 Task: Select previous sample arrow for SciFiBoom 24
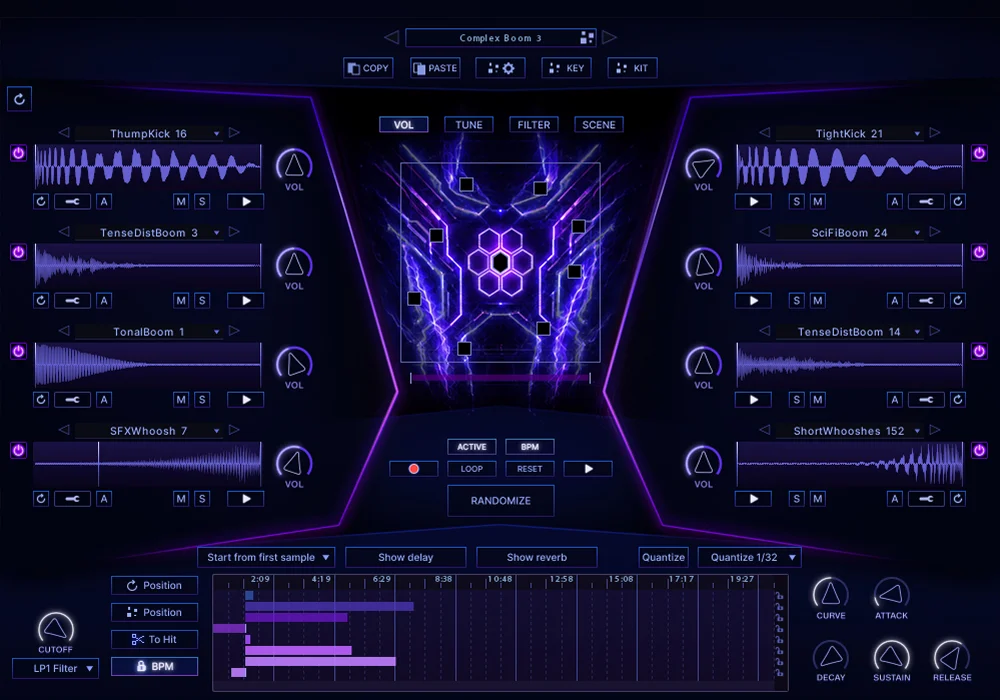coord(765,232)
